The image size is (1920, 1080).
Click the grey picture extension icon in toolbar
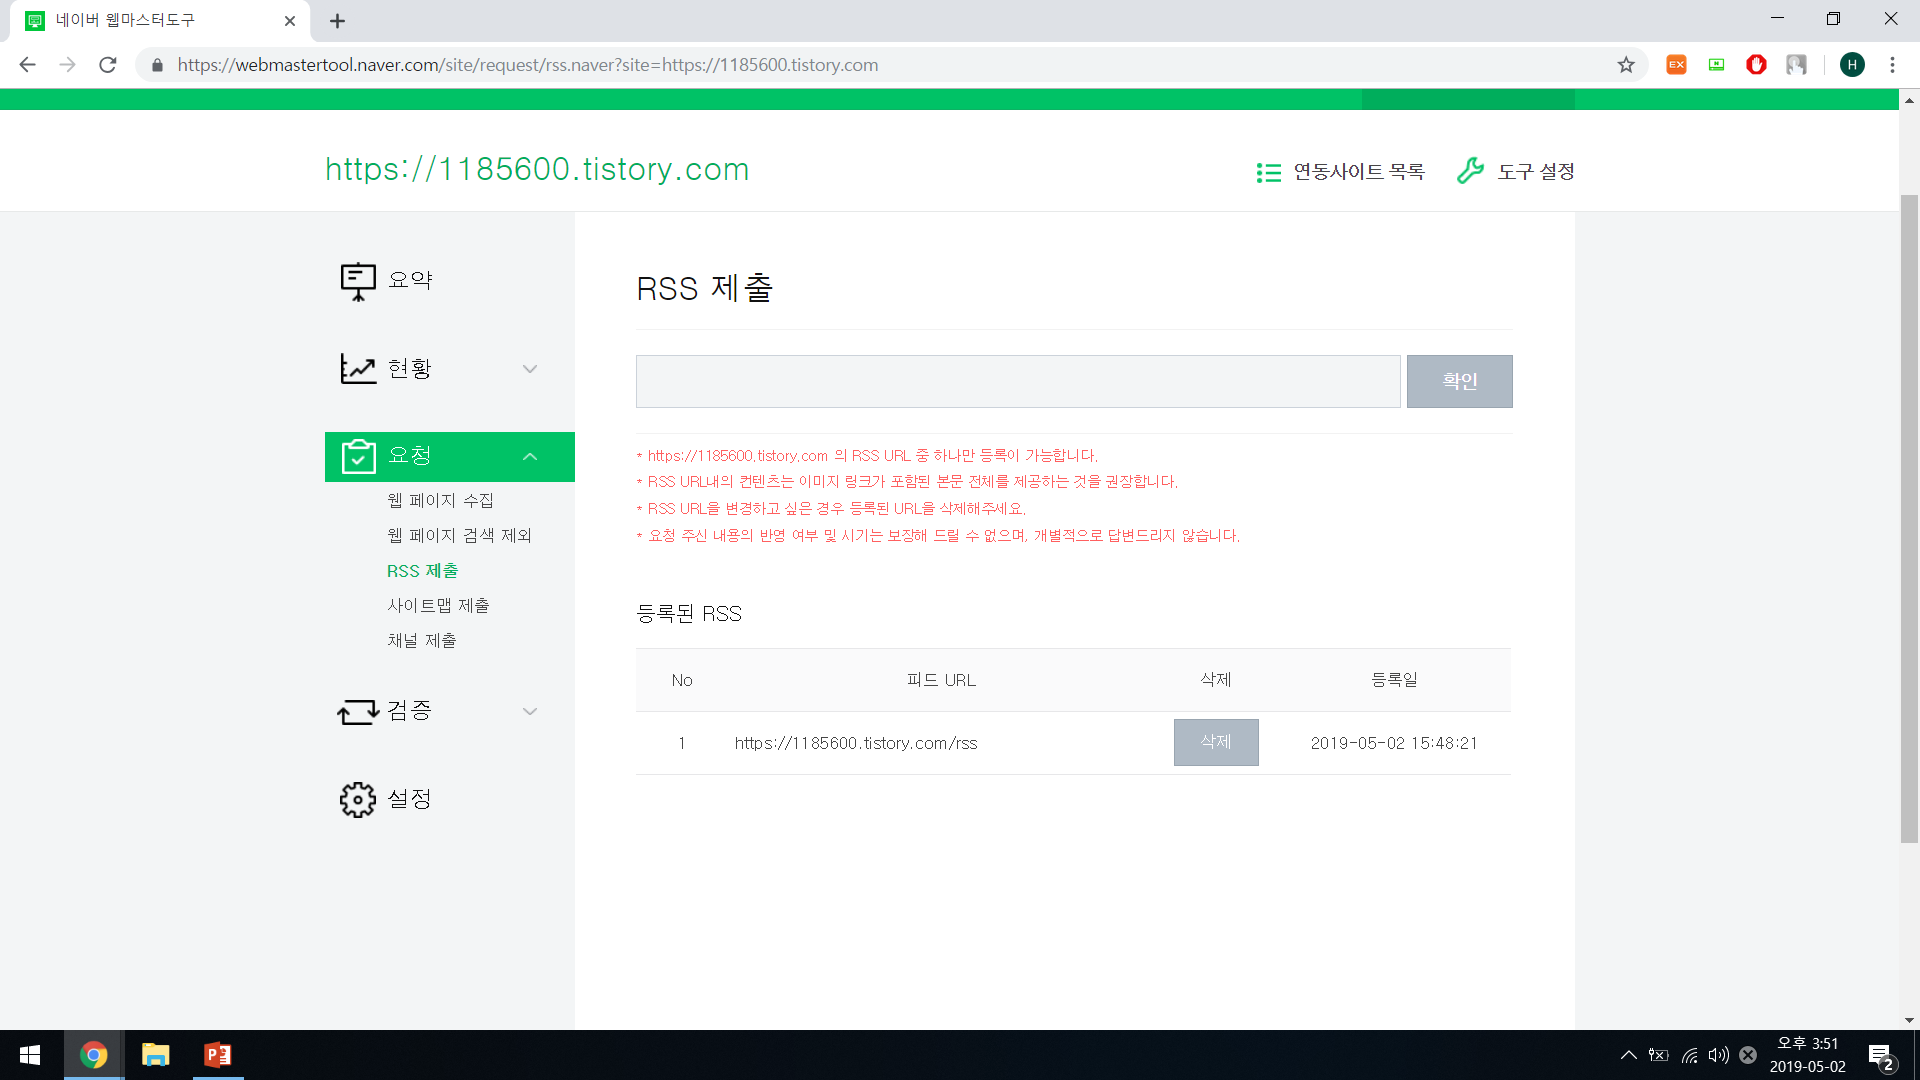pos(1796,65)
